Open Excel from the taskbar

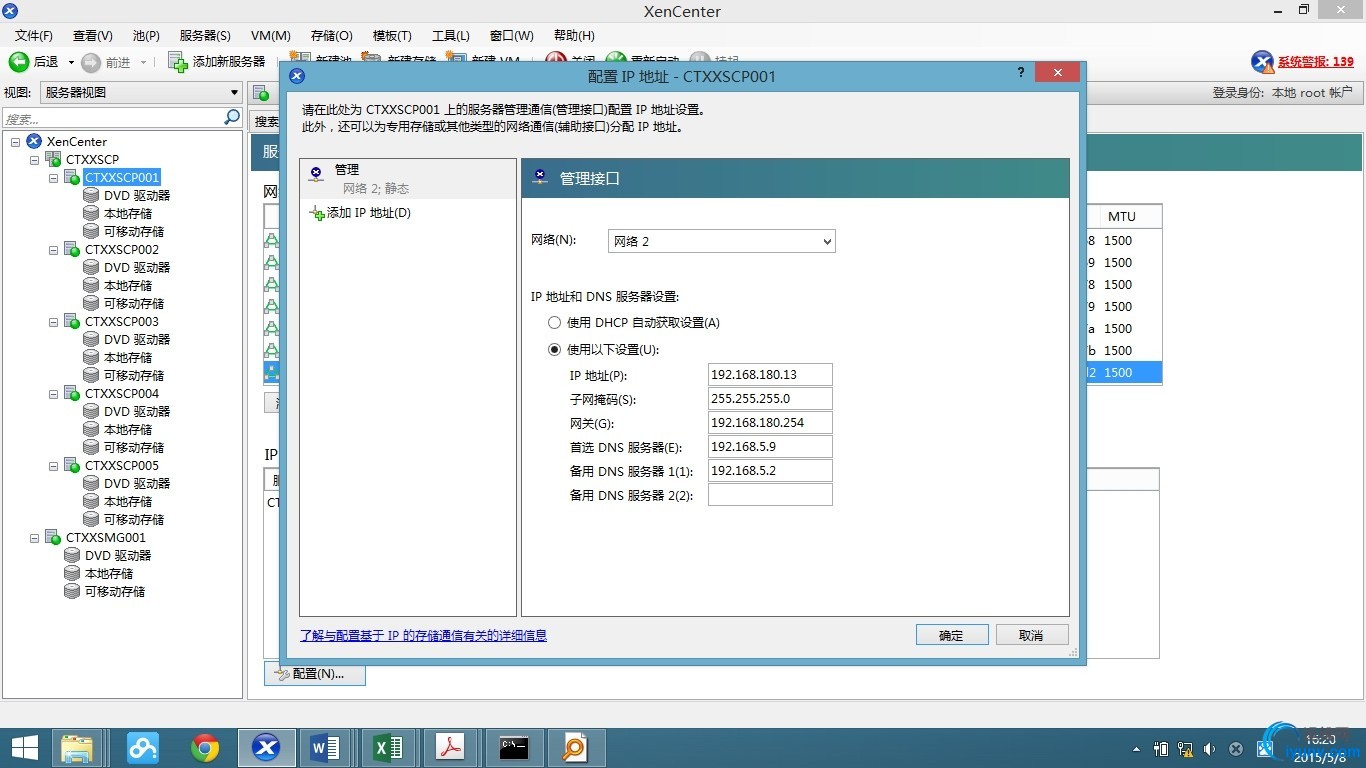tap(387, 748)
